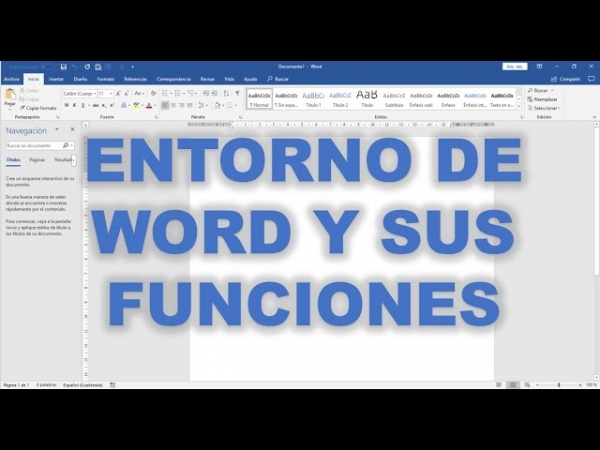The image size is (600, 450).
Task: Toggle italic with the K button
Action: 75,105
